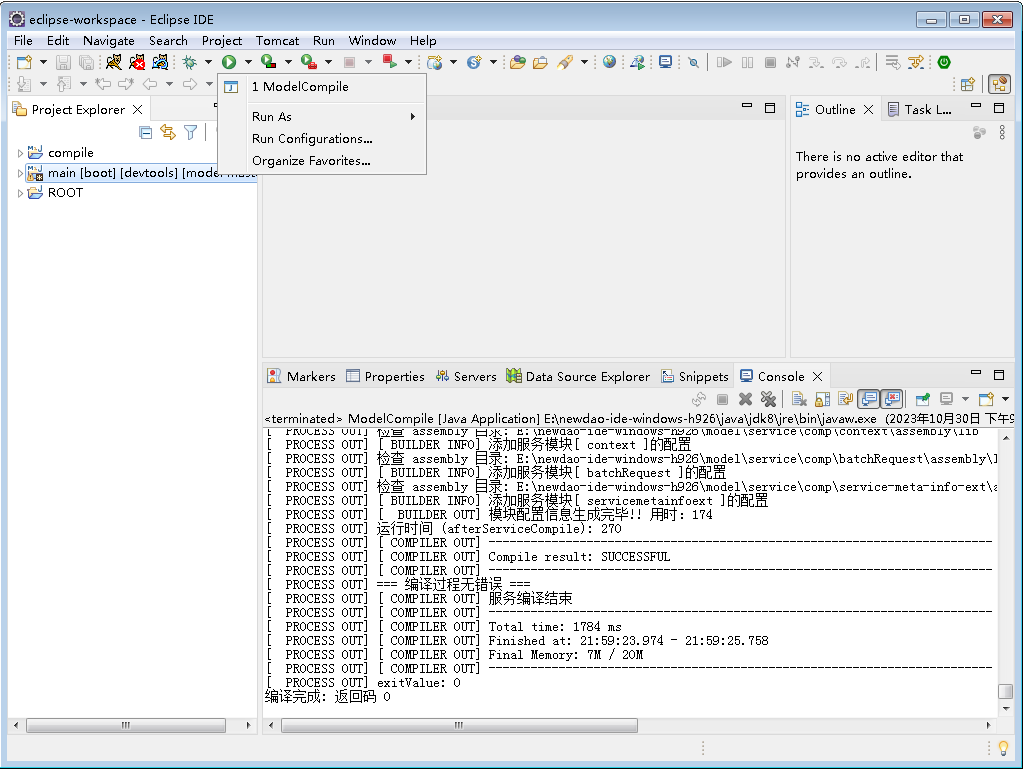The image size is (1023, 770).
Task: Expand the main [boot] project node
Action: point(20,174)
